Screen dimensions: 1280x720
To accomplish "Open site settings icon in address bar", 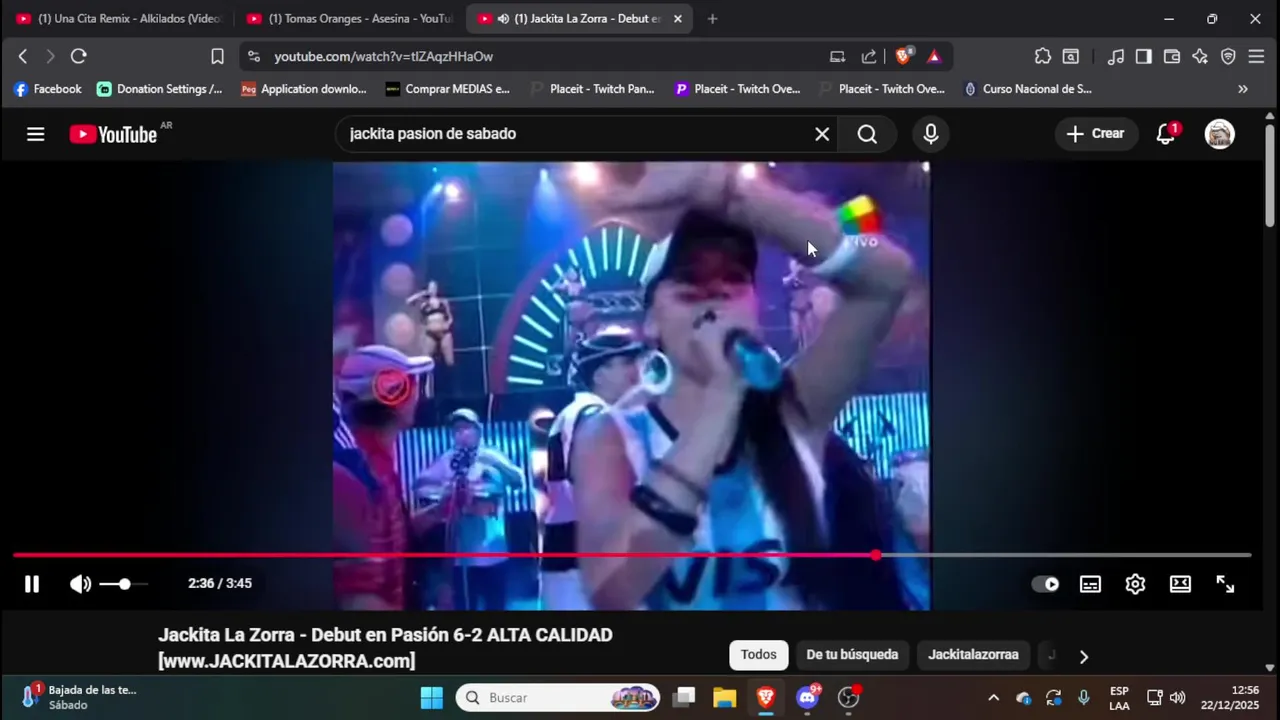I will 253,57.
